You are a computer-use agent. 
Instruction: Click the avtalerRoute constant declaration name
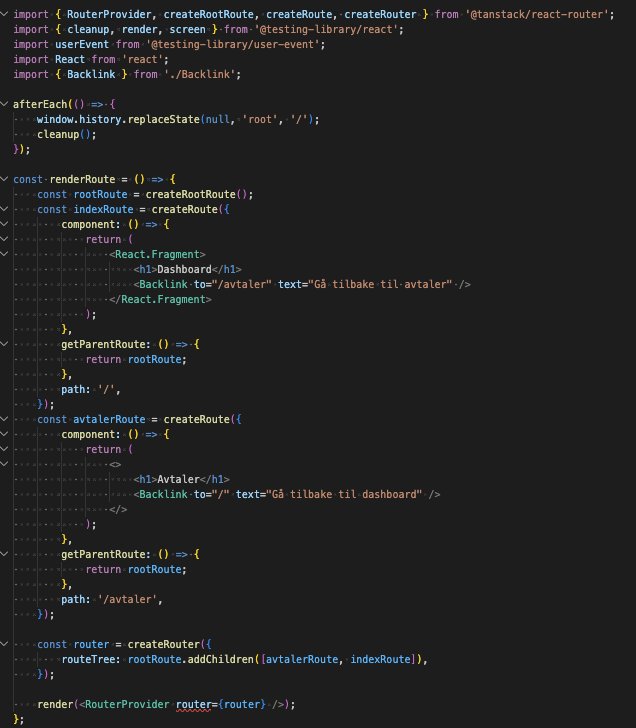tap(110, 419)
